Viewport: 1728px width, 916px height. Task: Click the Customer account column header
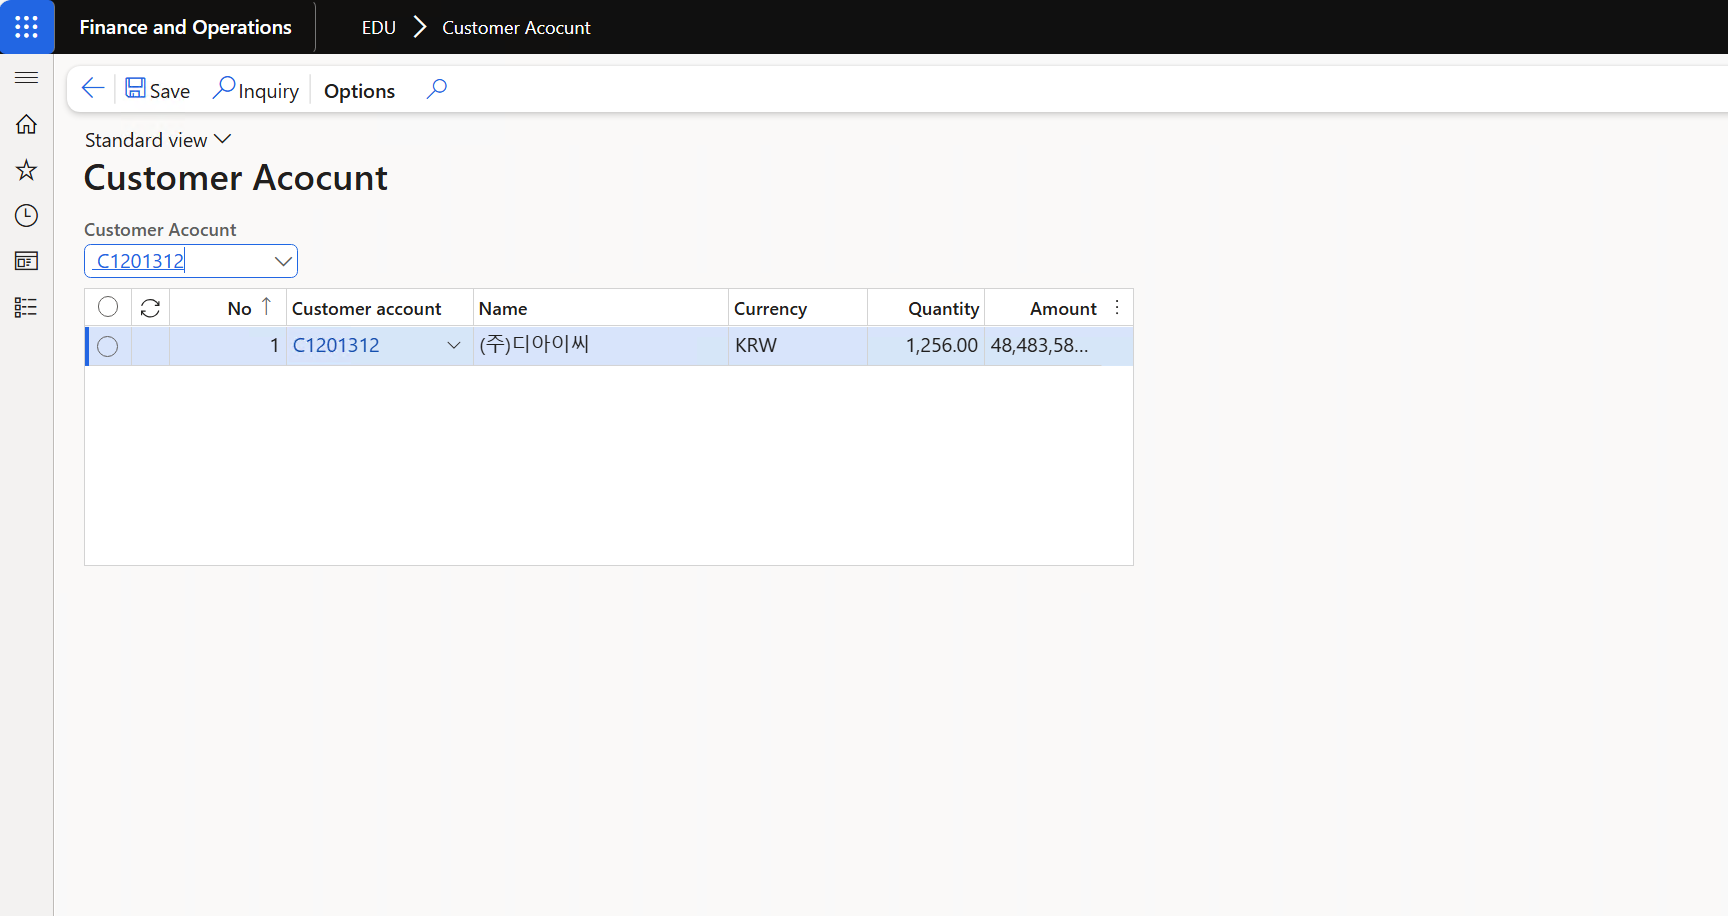(x=379, y=308)
